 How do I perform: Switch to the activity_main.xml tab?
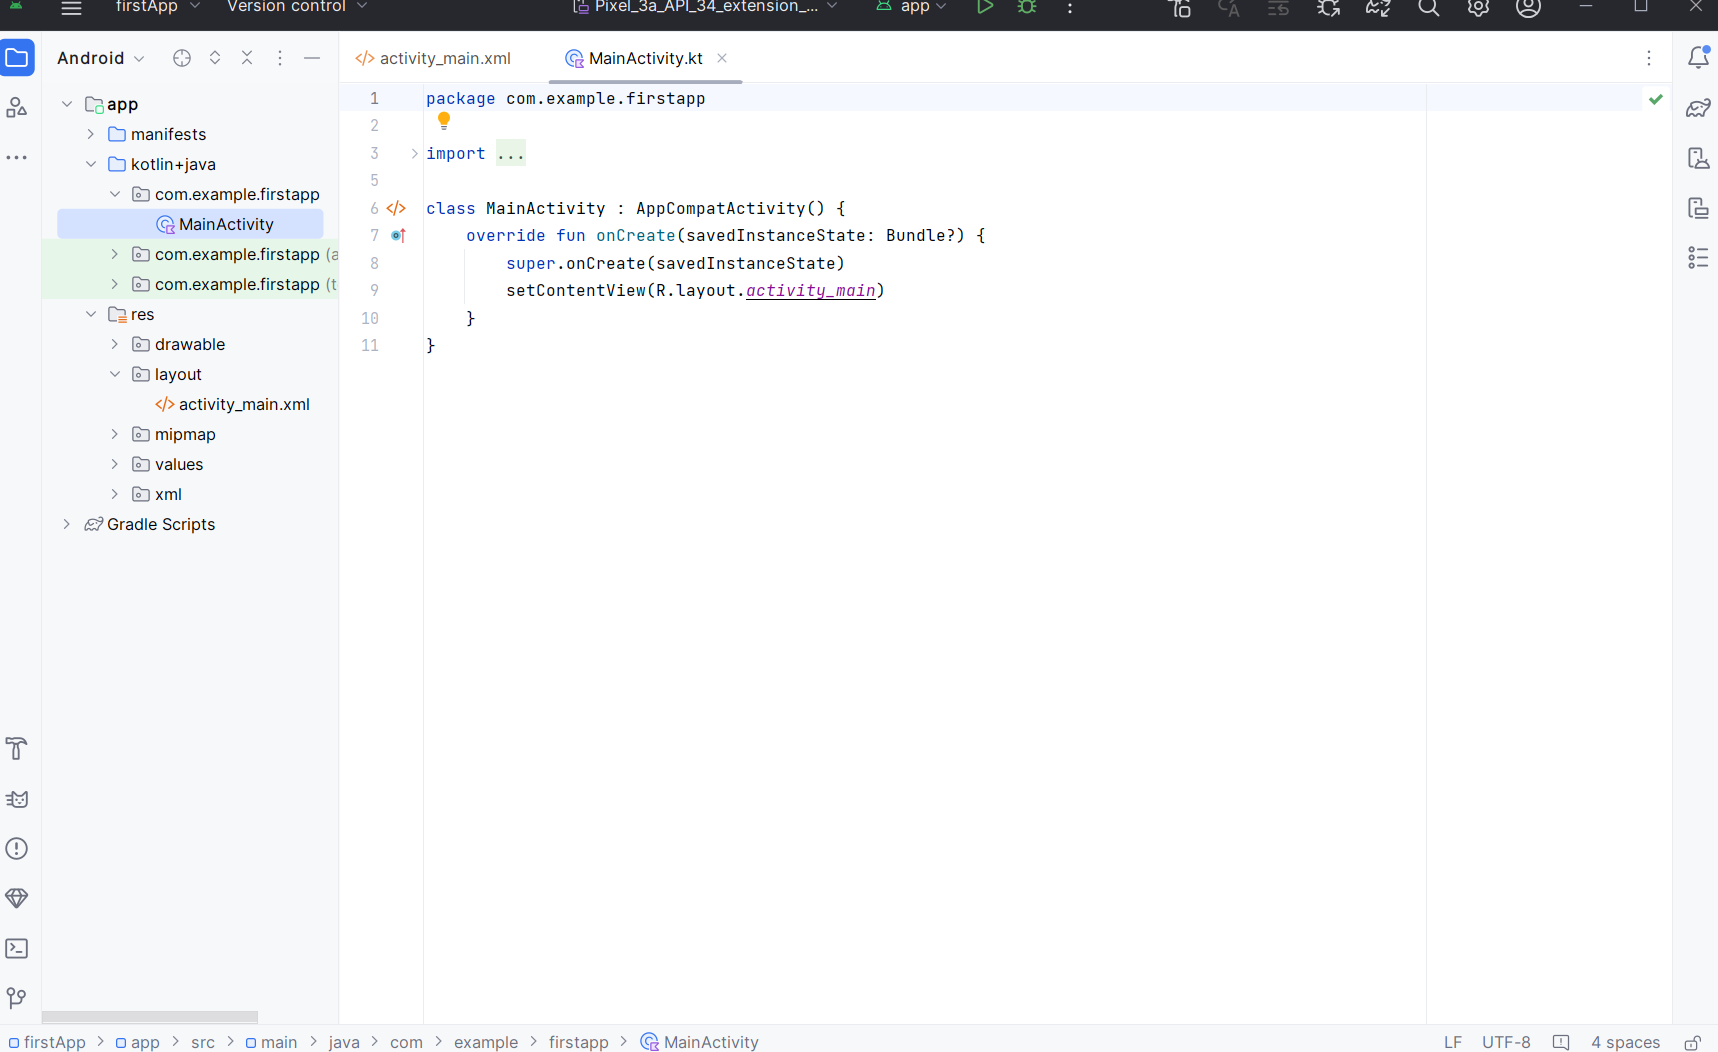pos(433,58)
